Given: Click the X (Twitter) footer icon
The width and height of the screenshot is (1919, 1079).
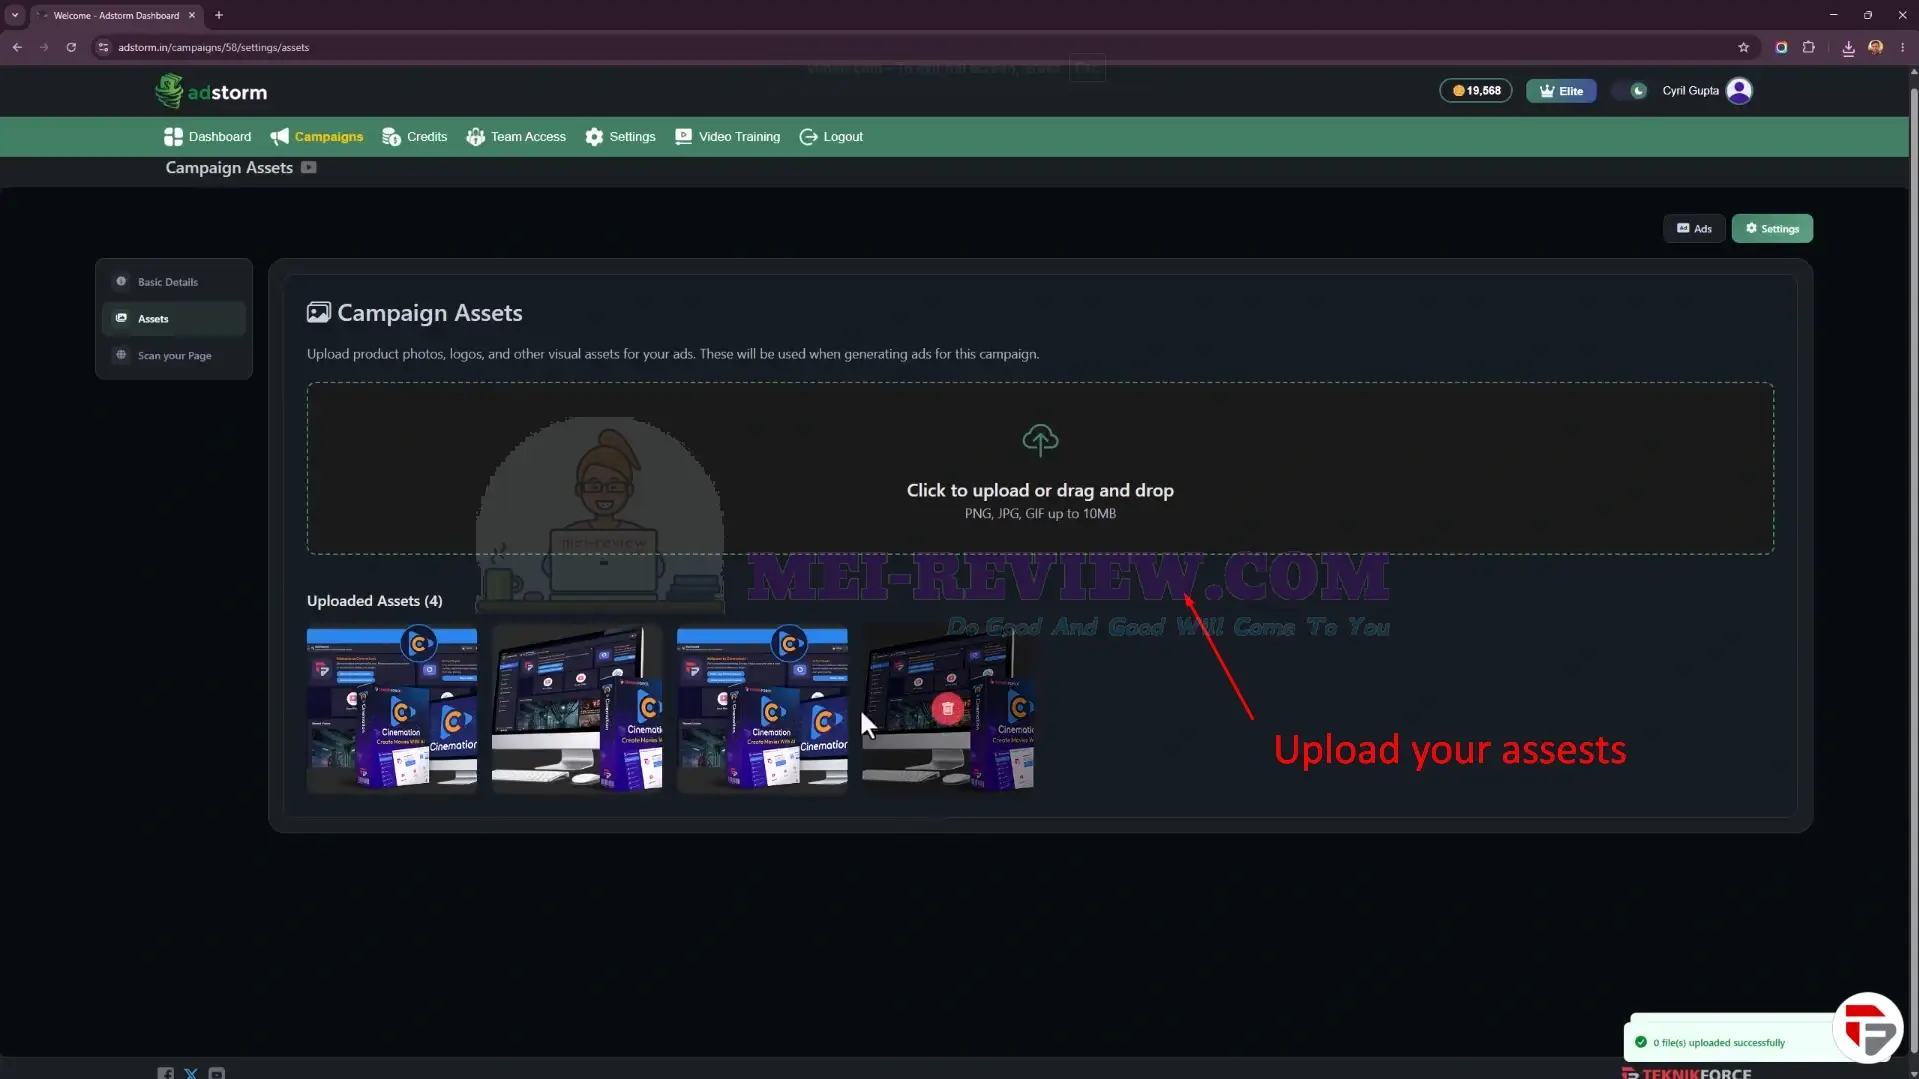Looking at the screenshot, I should click(x=191, y=1073).
